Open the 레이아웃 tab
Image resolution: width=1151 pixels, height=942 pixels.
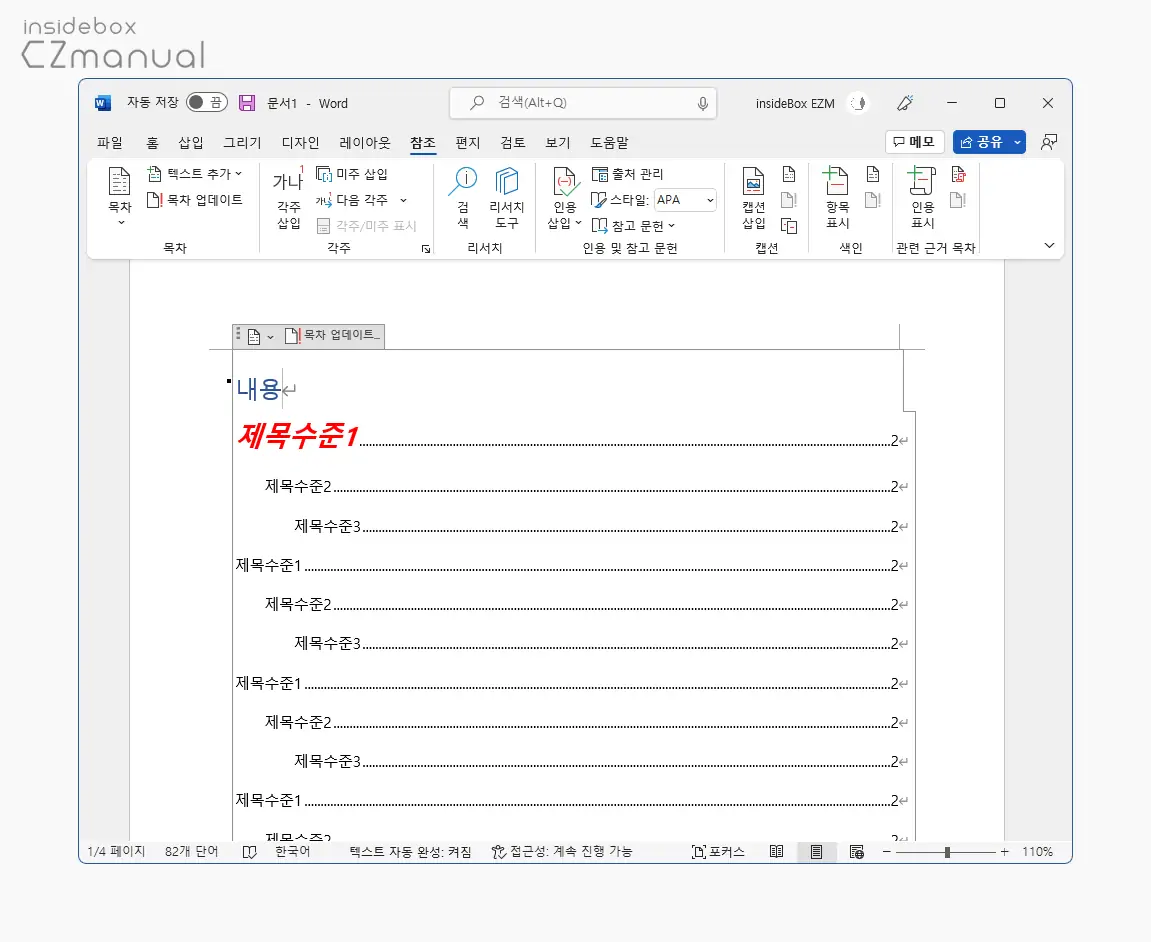click(x=365, y=142)
